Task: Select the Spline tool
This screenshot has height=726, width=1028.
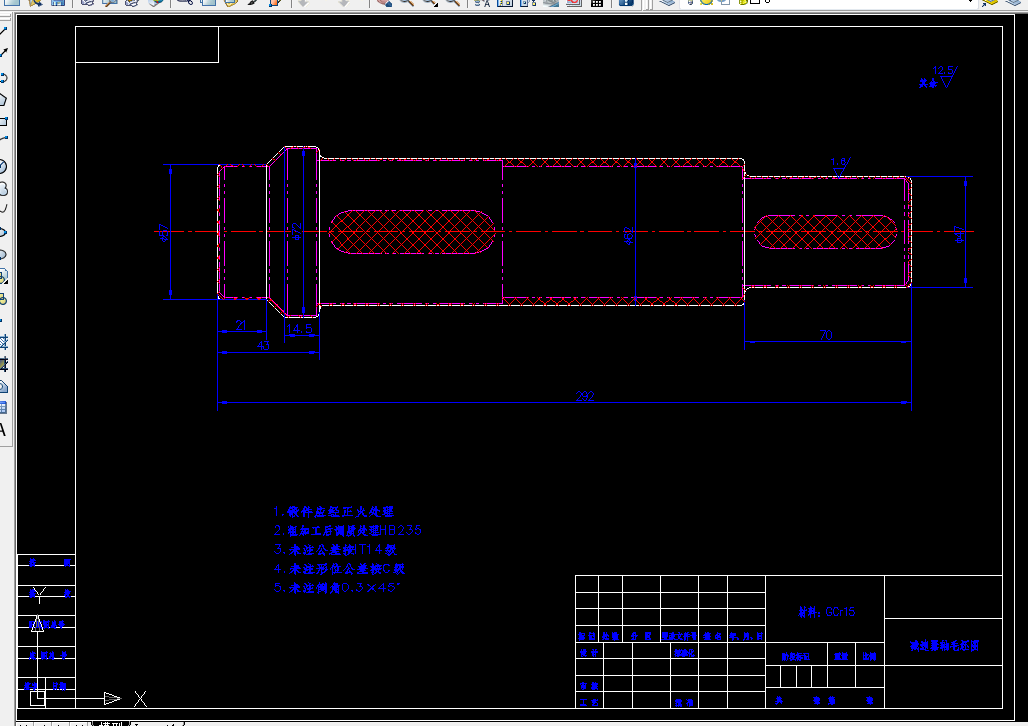Action: (3, 210)
